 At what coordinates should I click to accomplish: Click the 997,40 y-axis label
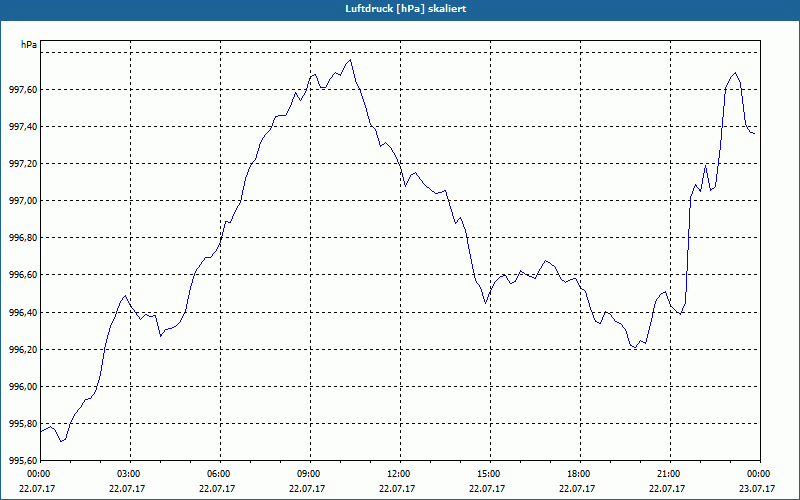click(23, 127)
